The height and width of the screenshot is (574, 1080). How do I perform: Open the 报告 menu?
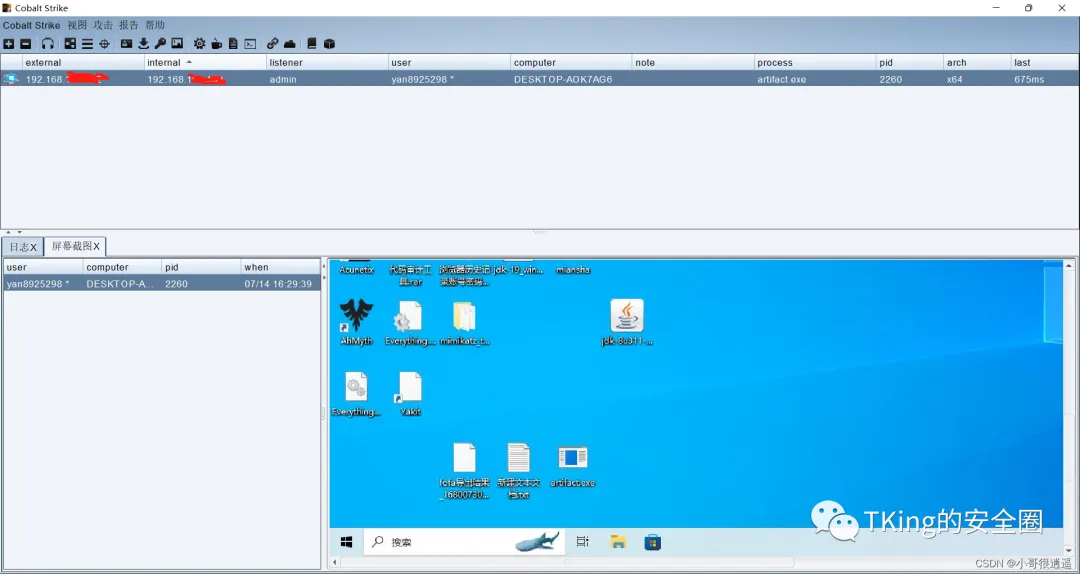[x=129, y=25]
